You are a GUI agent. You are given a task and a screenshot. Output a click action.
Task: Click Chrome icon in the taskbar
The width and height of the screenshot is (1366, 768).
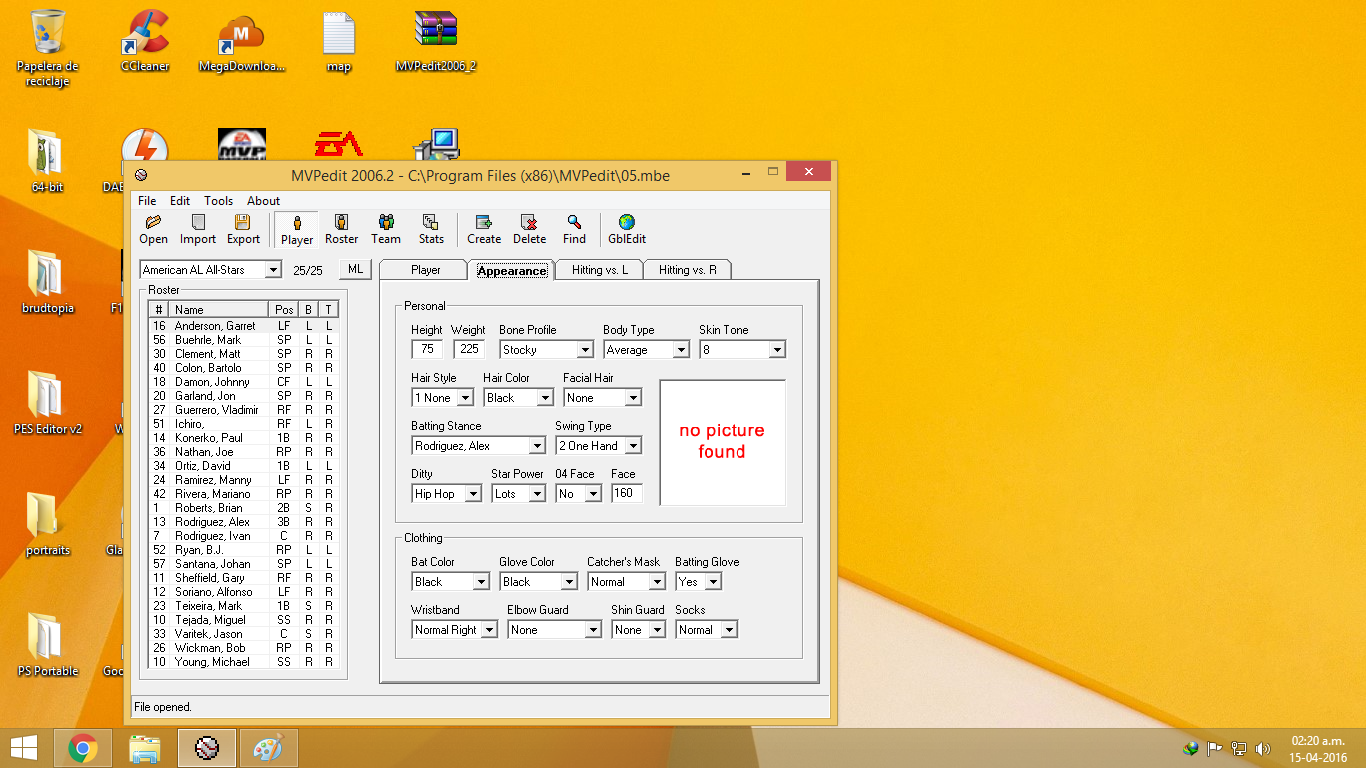82,748
